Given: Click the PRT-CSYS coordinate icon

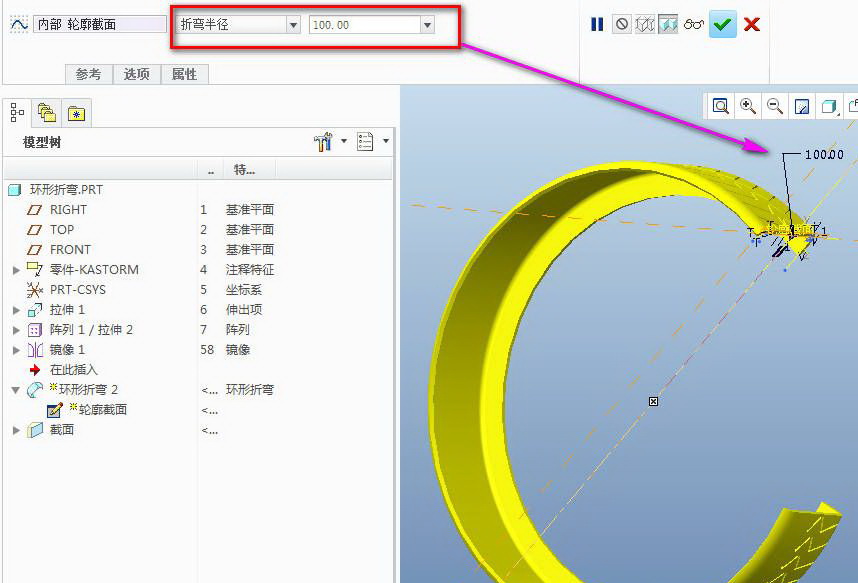Looking at the screenshot, I should coord(34,290).
